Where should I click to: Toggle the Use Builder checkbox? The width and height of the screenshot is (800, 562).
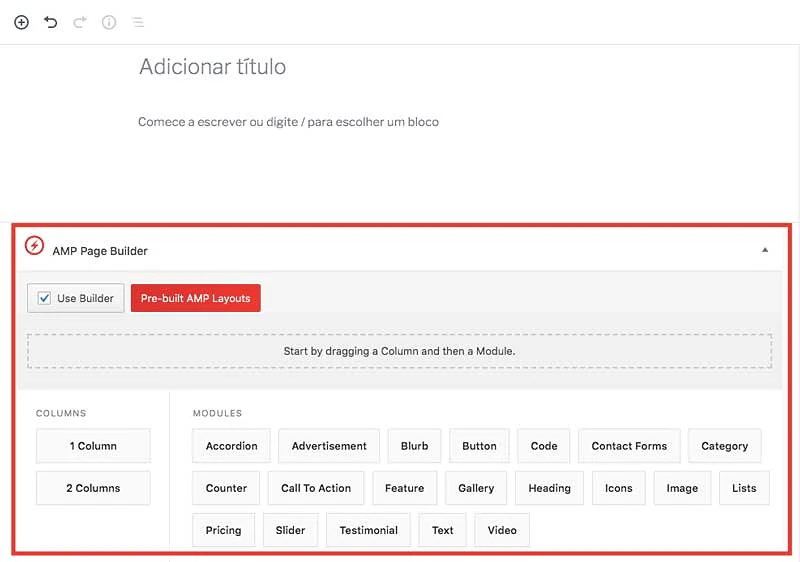click(44, 298)
